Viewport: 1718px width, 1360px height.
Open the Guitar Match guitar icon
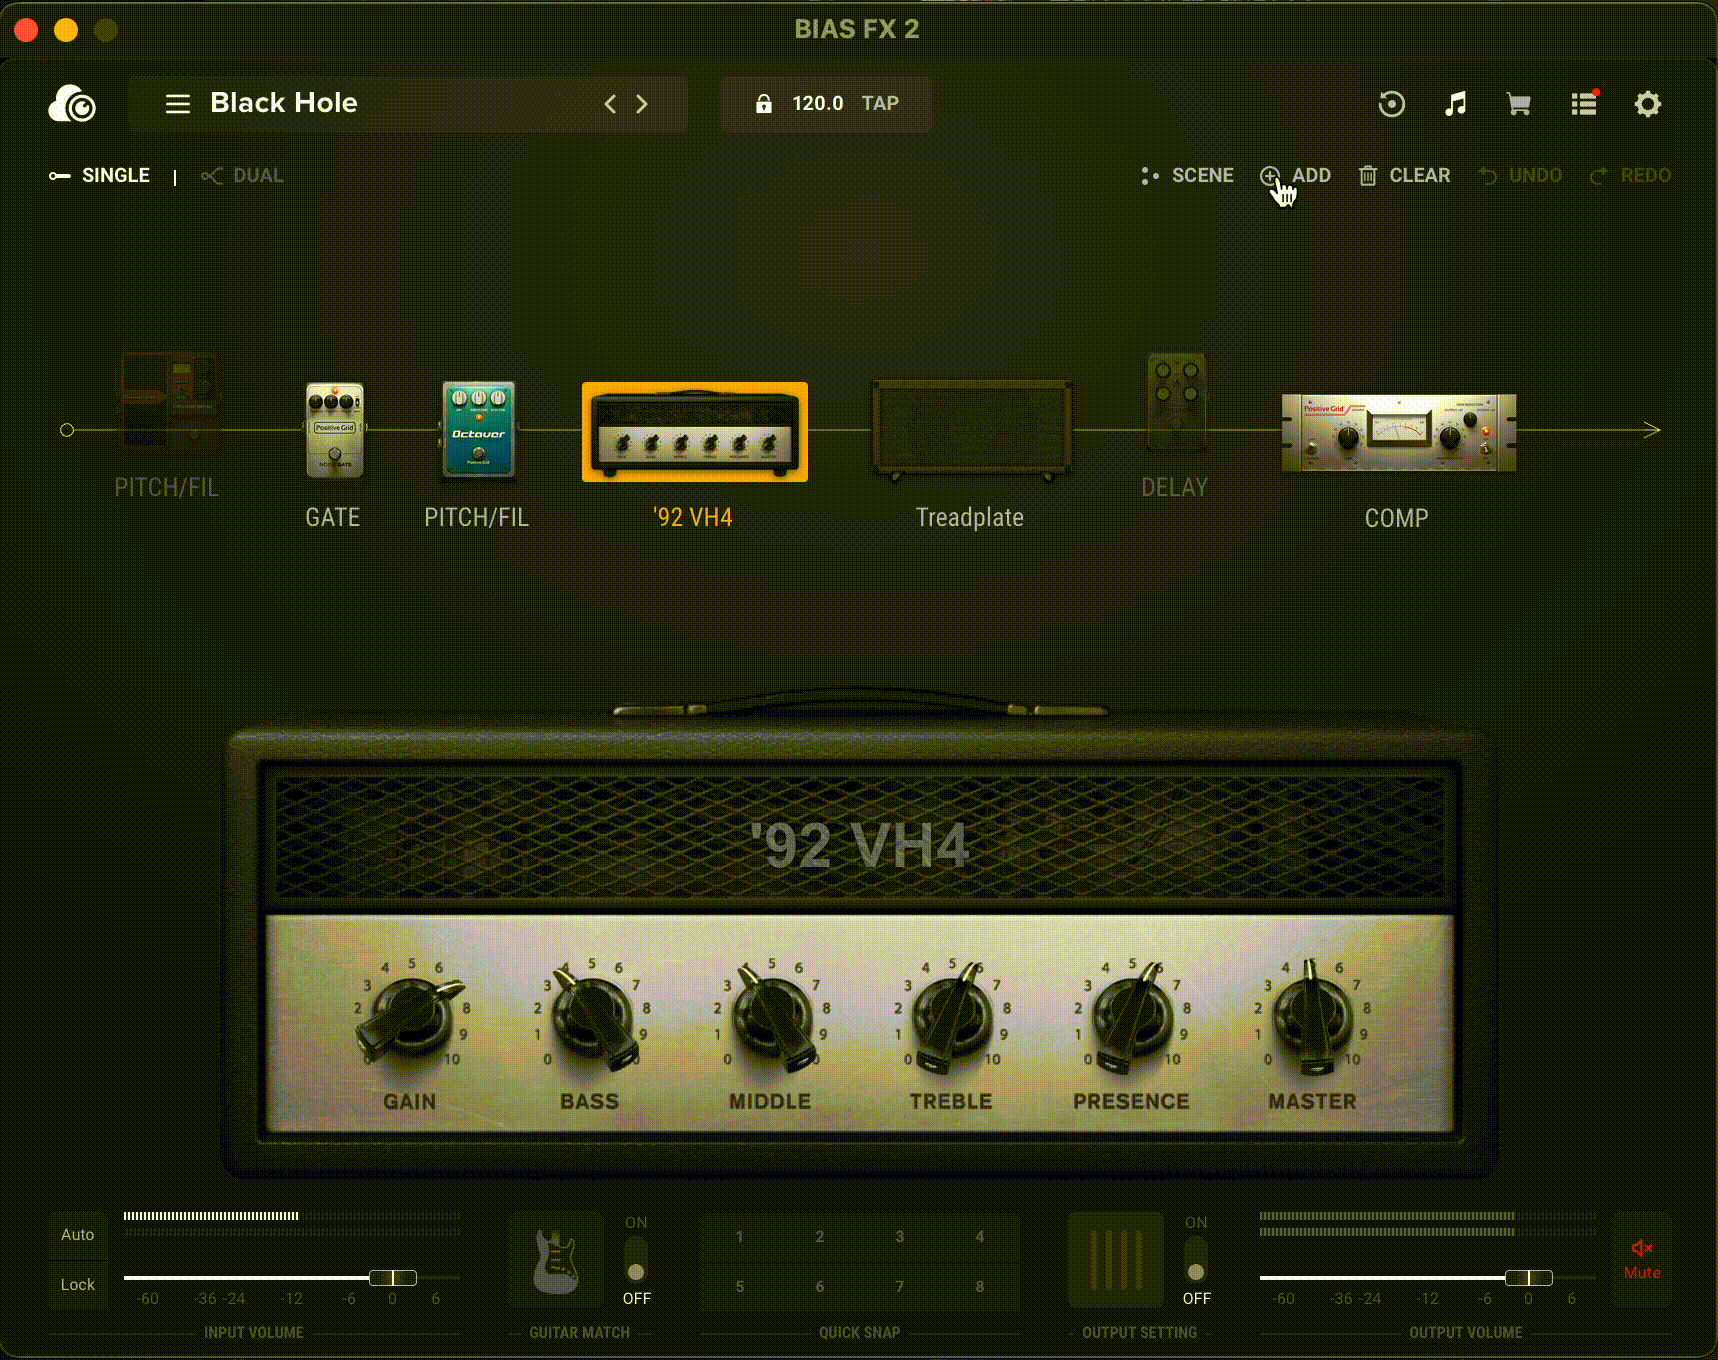[556, 1260]
